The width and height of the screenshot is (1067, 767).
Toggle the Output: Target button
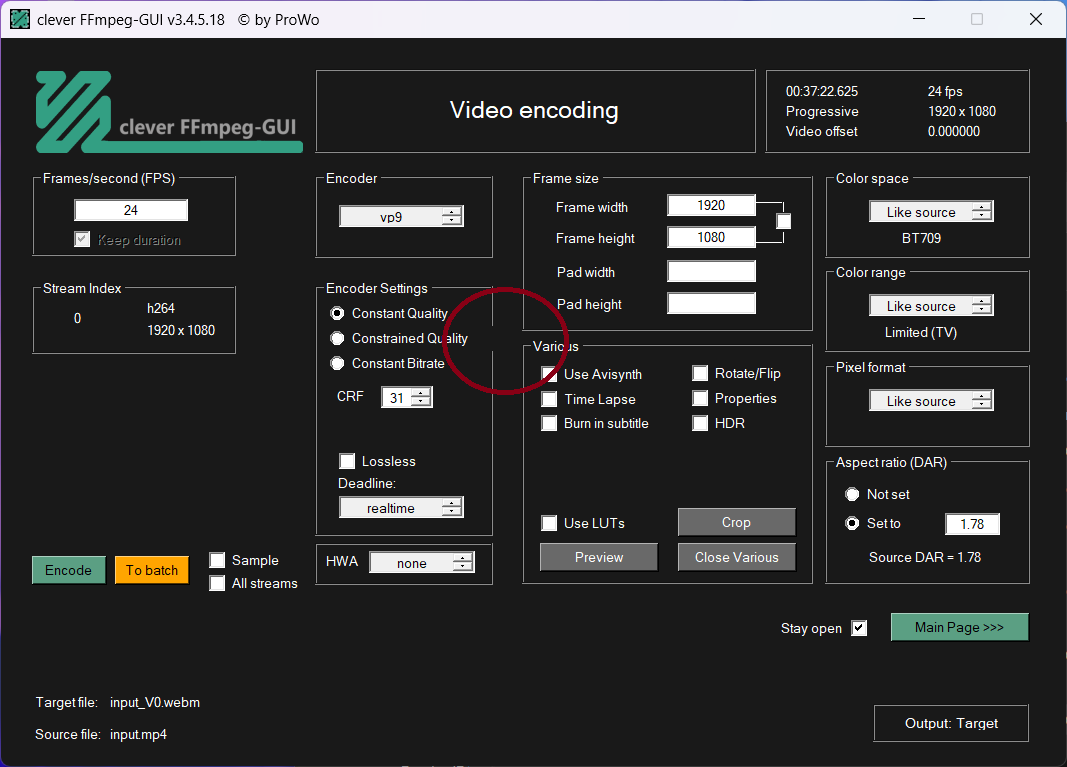pyautogui.click(x=951, y=723)
